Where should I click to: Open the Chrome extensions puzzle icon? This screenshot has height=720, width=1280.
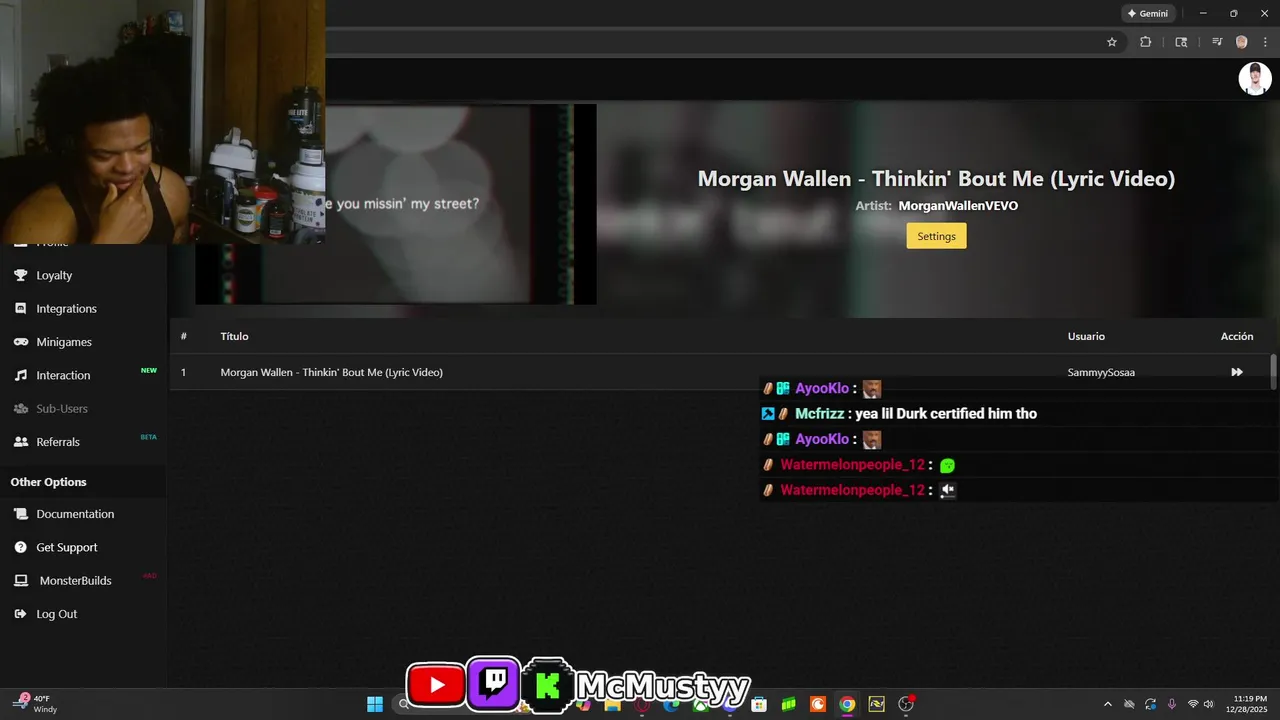1146,42
